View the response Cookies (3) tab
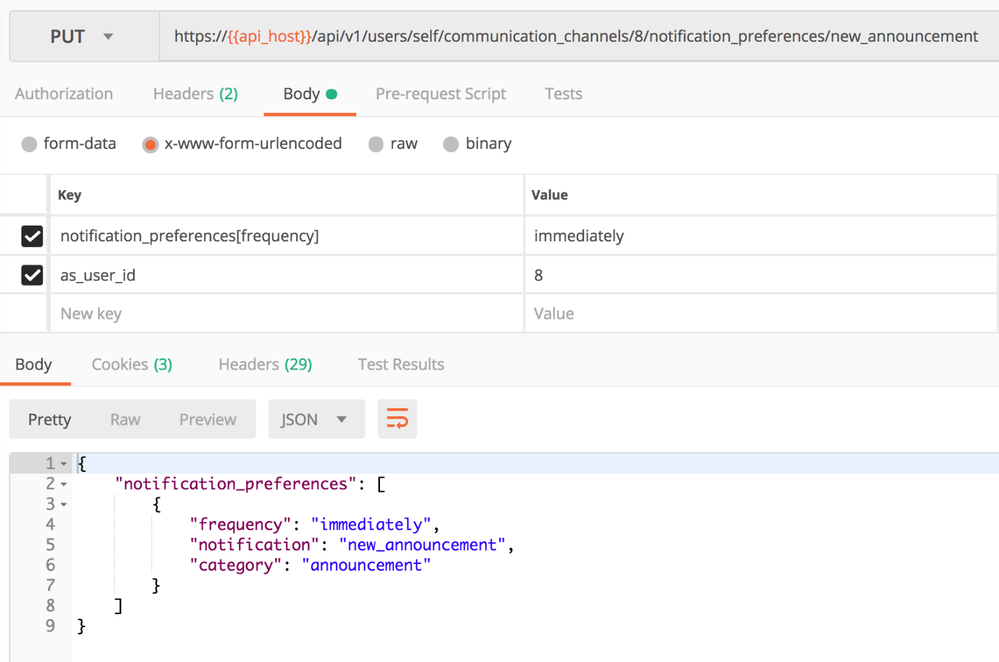This screenshot has height=662, width=999. (x=132, y=365)
